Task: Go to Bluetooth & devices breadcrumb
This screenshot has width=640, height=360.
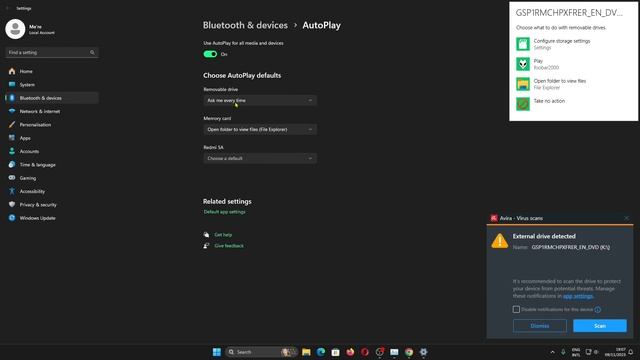Action: 245,25
